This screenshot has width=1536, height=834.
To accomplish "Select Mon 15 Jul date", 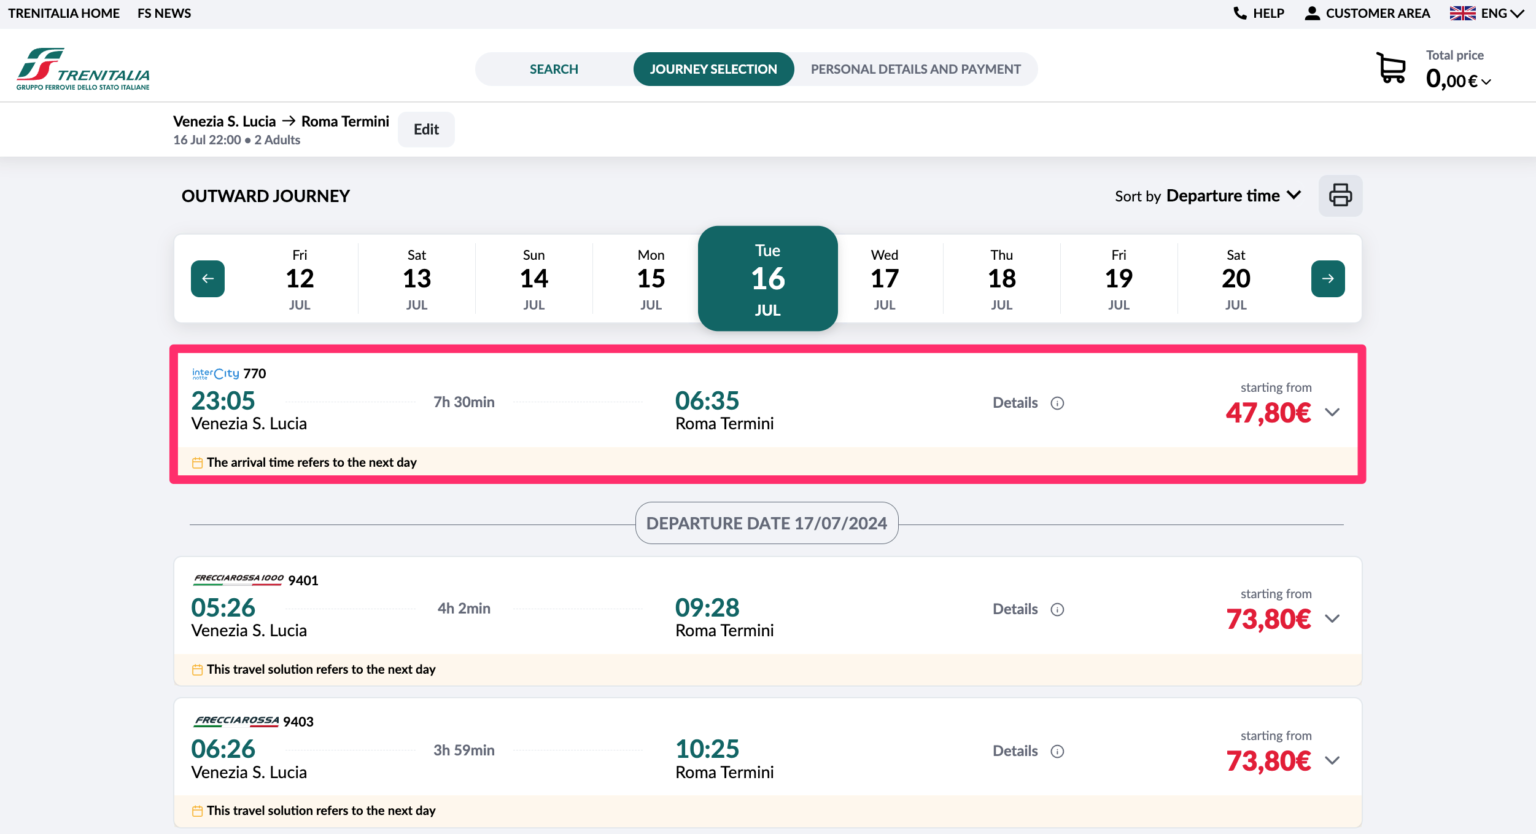I will tap(651, 279).
